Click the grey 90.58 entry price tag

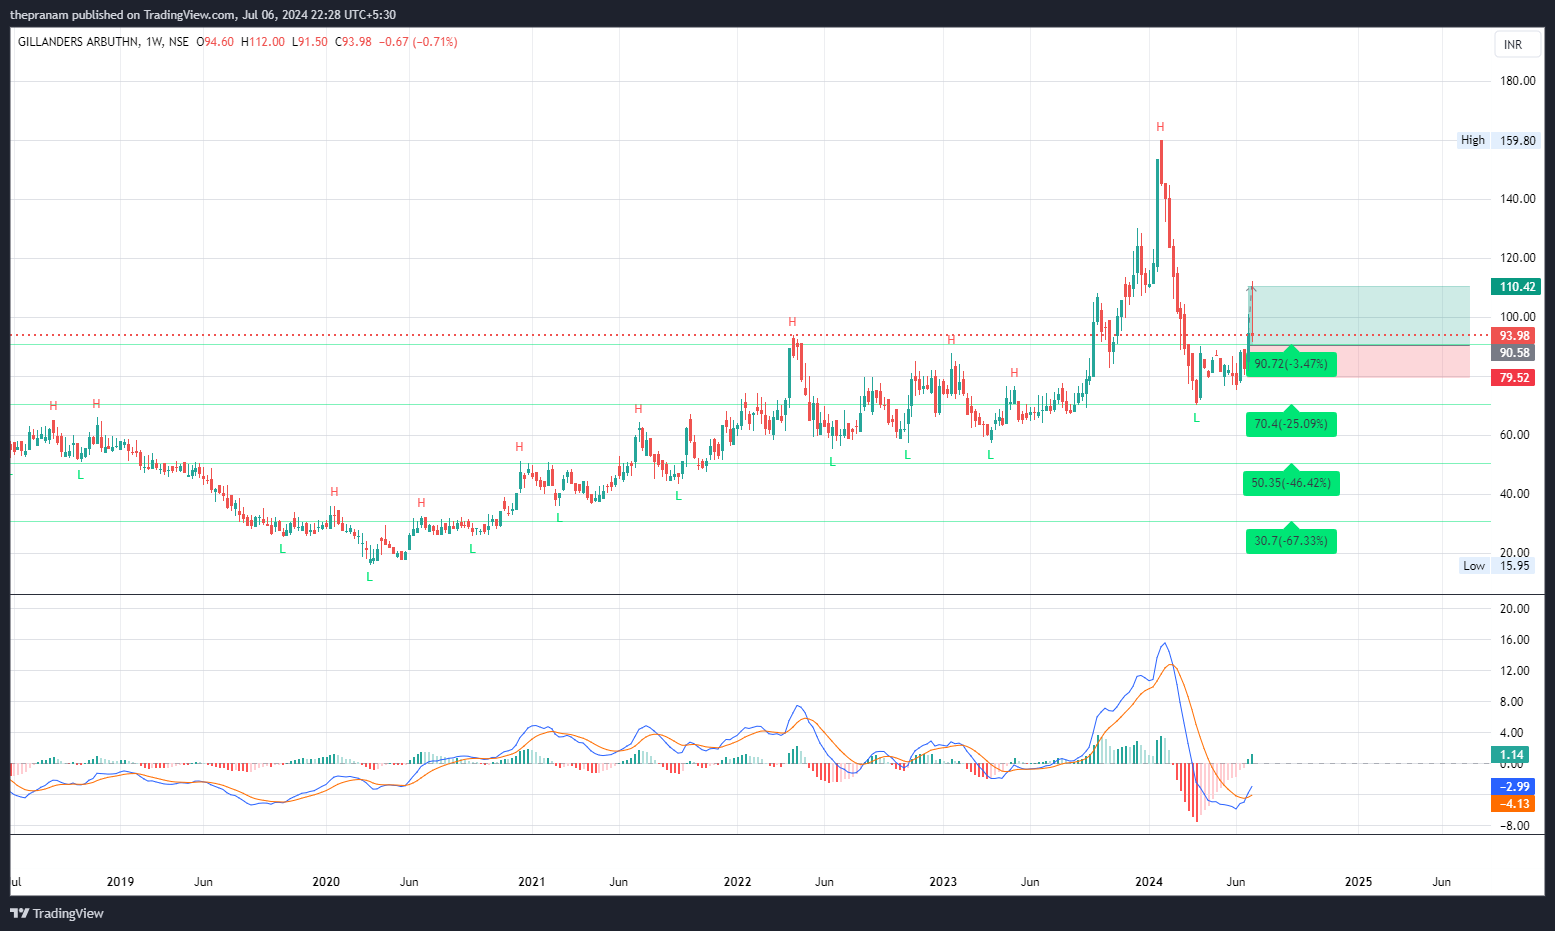pyautogui.click(x=1514, y=353)
